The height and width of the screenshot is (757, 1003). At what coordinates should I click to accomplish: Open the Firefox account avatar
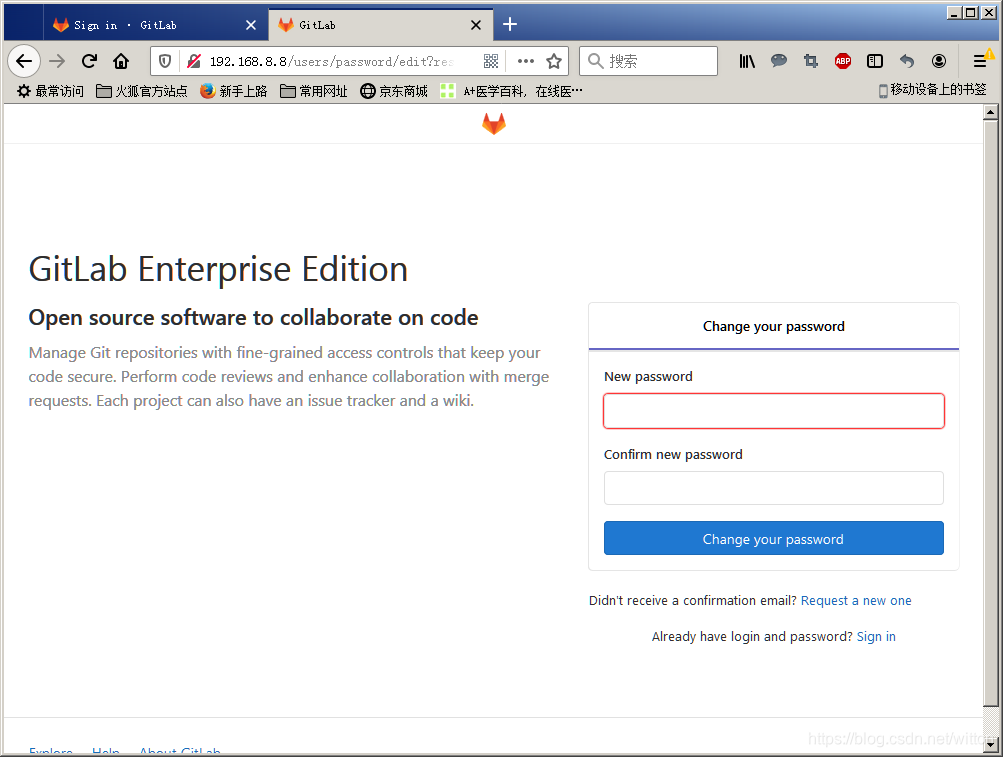939,61
